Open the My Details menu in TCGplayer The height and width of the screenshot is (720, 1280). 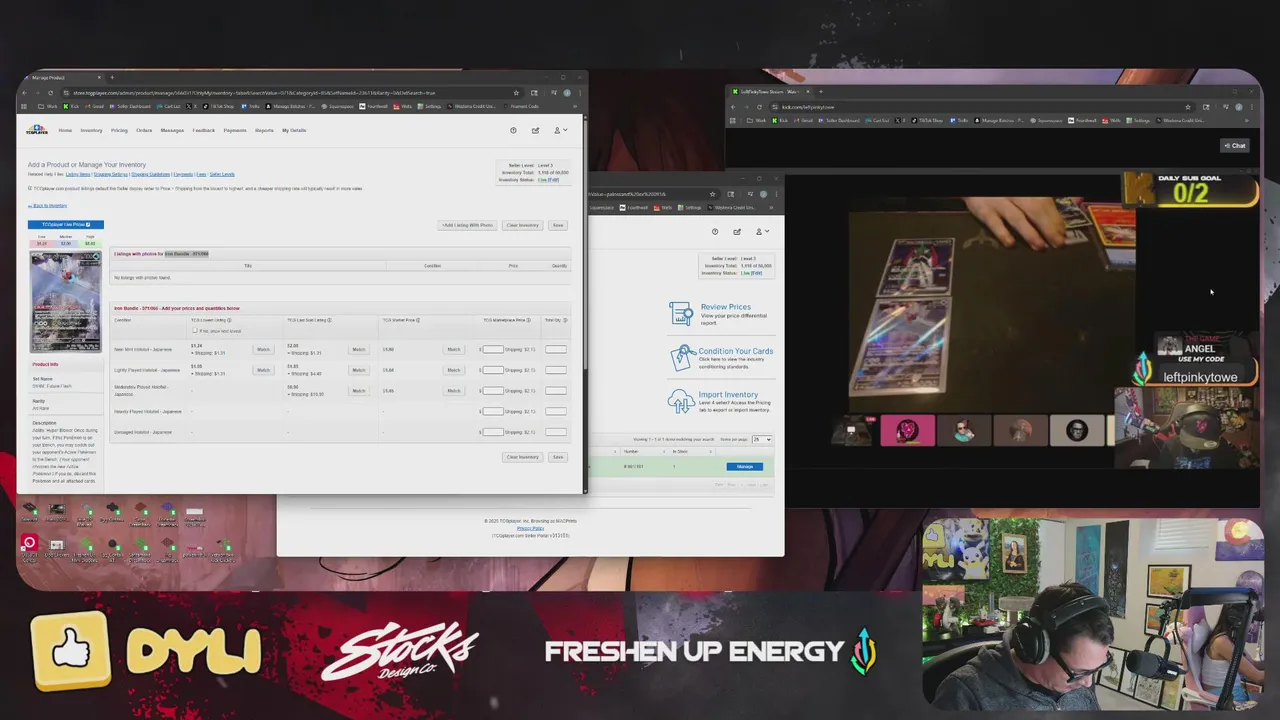pos(294,130)
